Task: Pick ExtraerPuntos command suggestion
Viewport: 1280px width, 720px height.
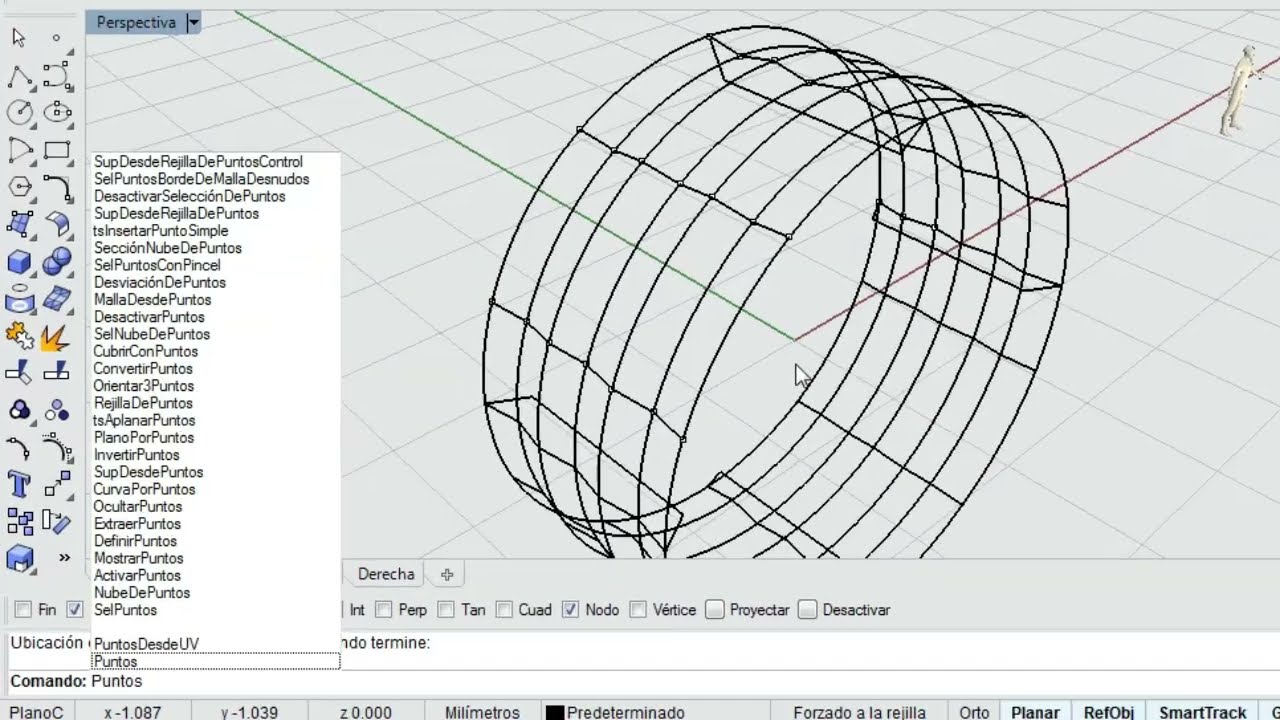Action: click(x=137, y=524)
